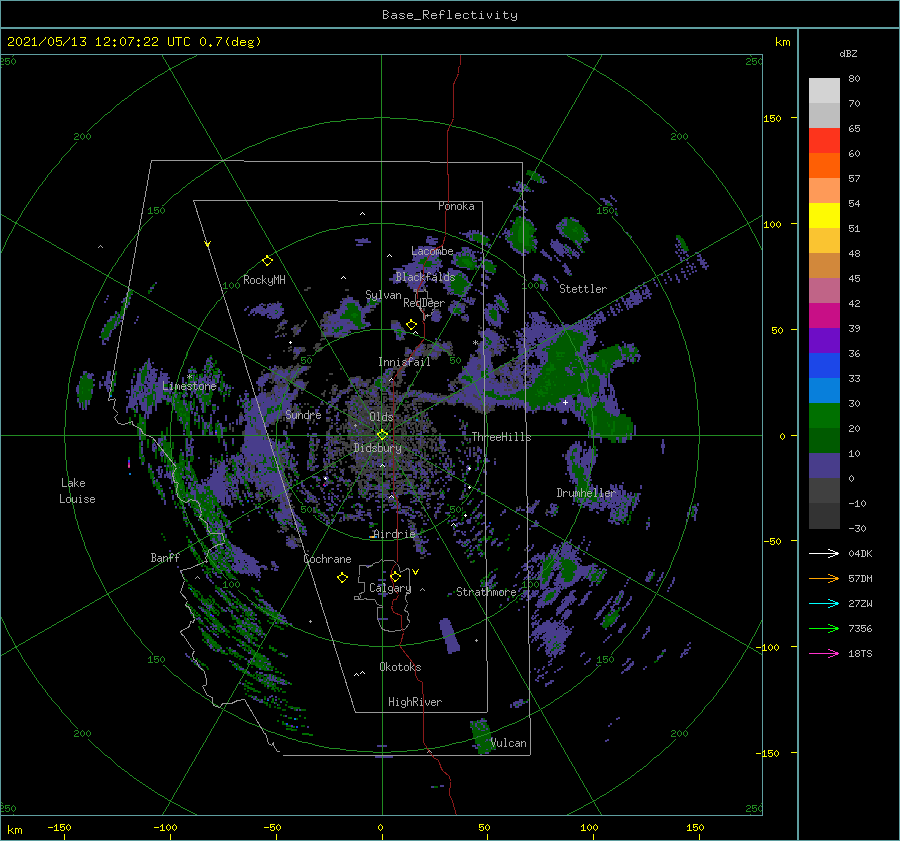Click the white 04DK arrow in legend
900x841 pixels.
pyautogui.click(x=824, y=553)
